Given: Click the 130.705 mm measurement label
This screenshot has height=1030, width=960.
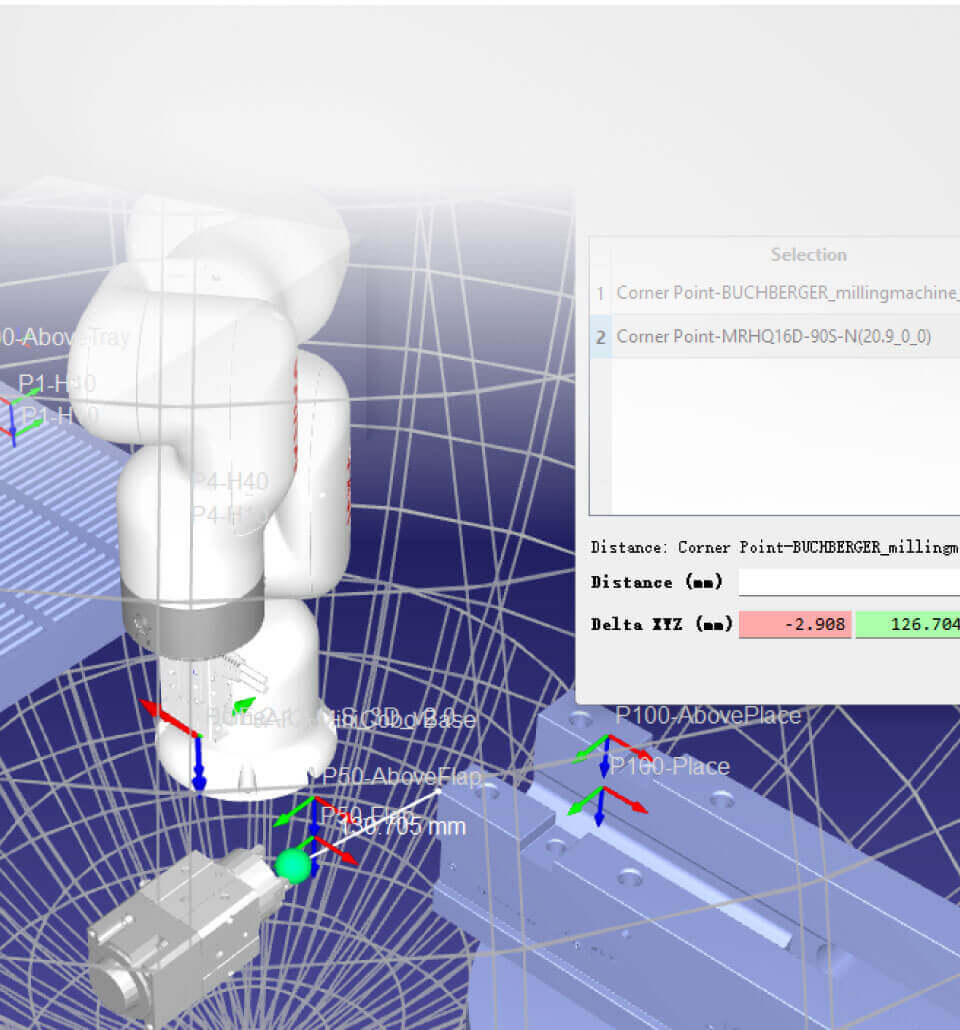Looking at the screenshot, I should pos(405,826).
